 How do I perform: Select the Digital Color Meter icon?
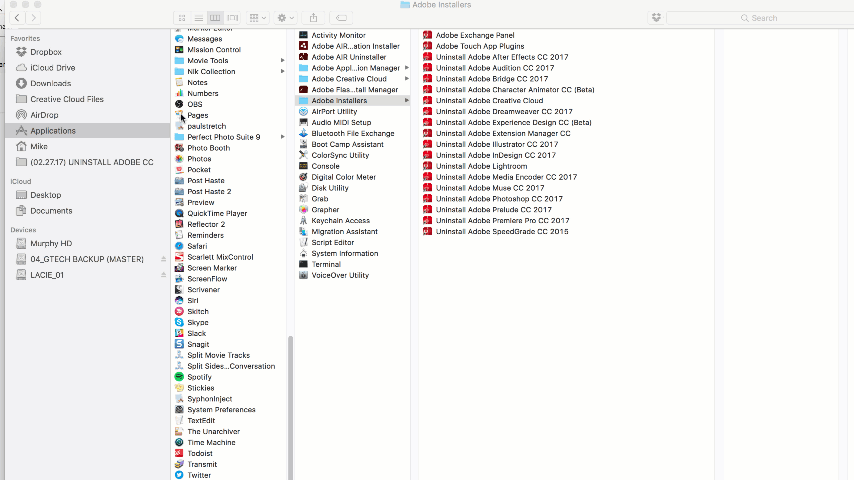click(x=303, y=177)
